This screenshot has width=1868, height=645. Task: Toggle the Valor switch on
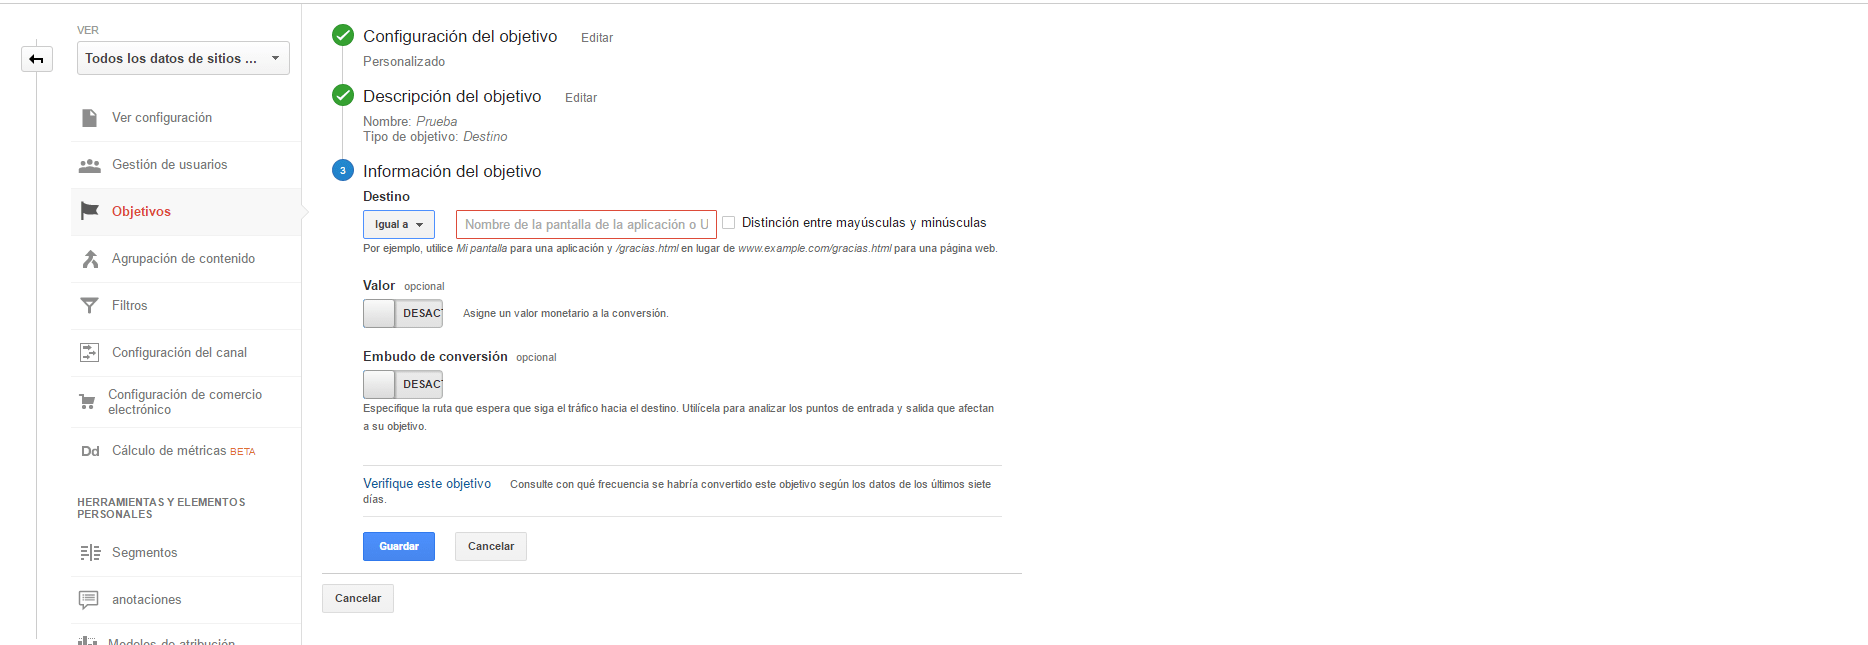[x=403, y=314]
